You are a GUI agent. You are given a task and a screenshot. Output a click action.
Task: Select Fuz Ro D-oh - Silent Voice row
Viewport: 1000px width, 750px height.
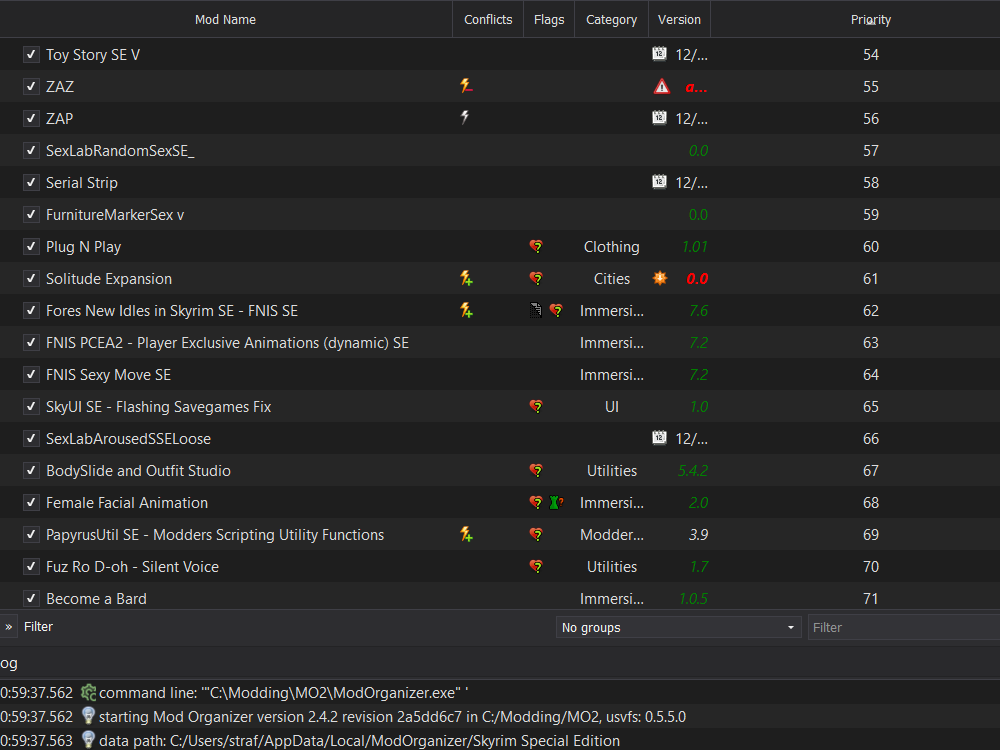tap(500, 566)
